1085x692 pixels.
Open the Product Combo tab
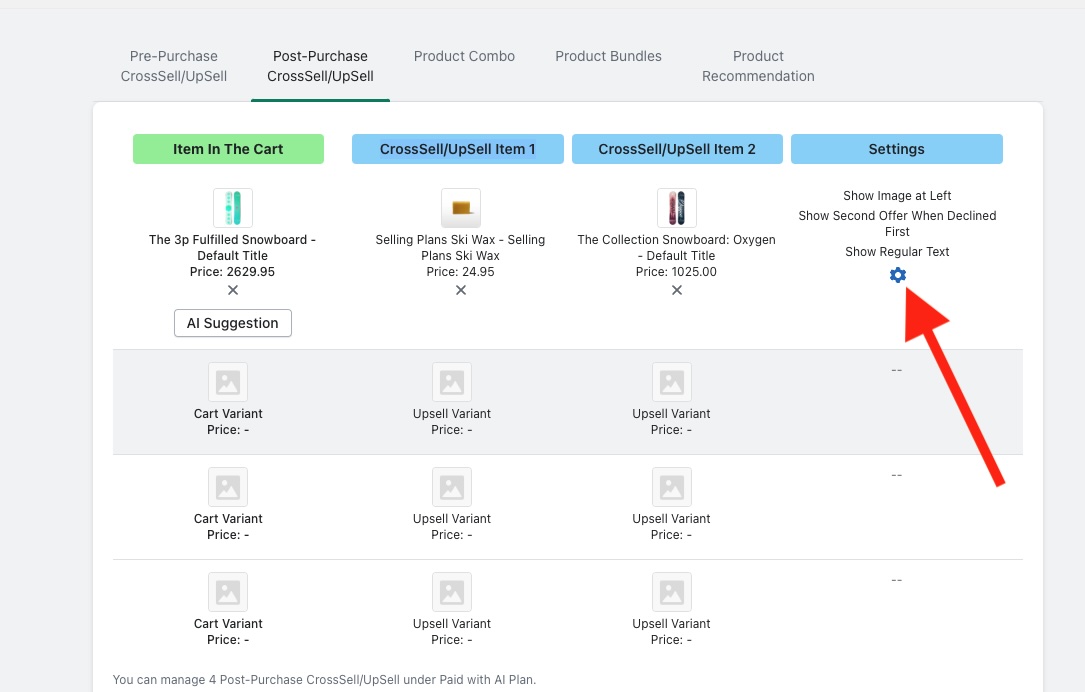[x=464, y=56]
